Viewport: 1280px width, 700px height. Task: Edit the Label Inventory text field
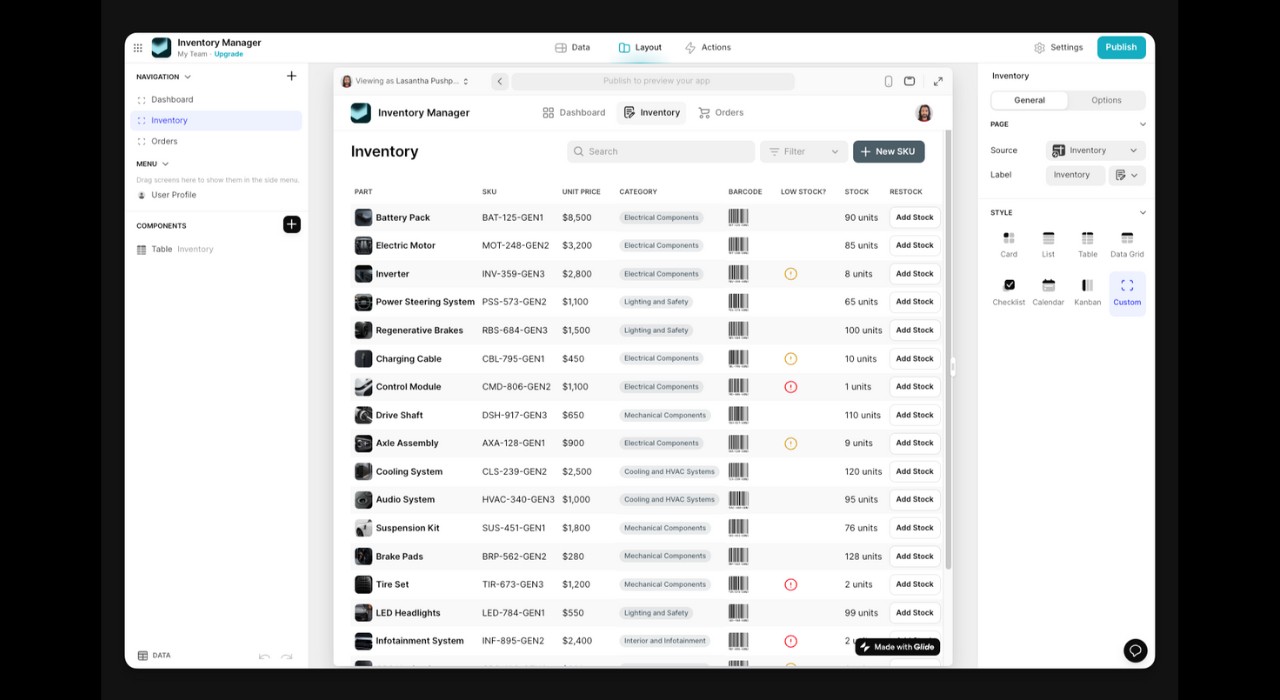point(1075,175)
